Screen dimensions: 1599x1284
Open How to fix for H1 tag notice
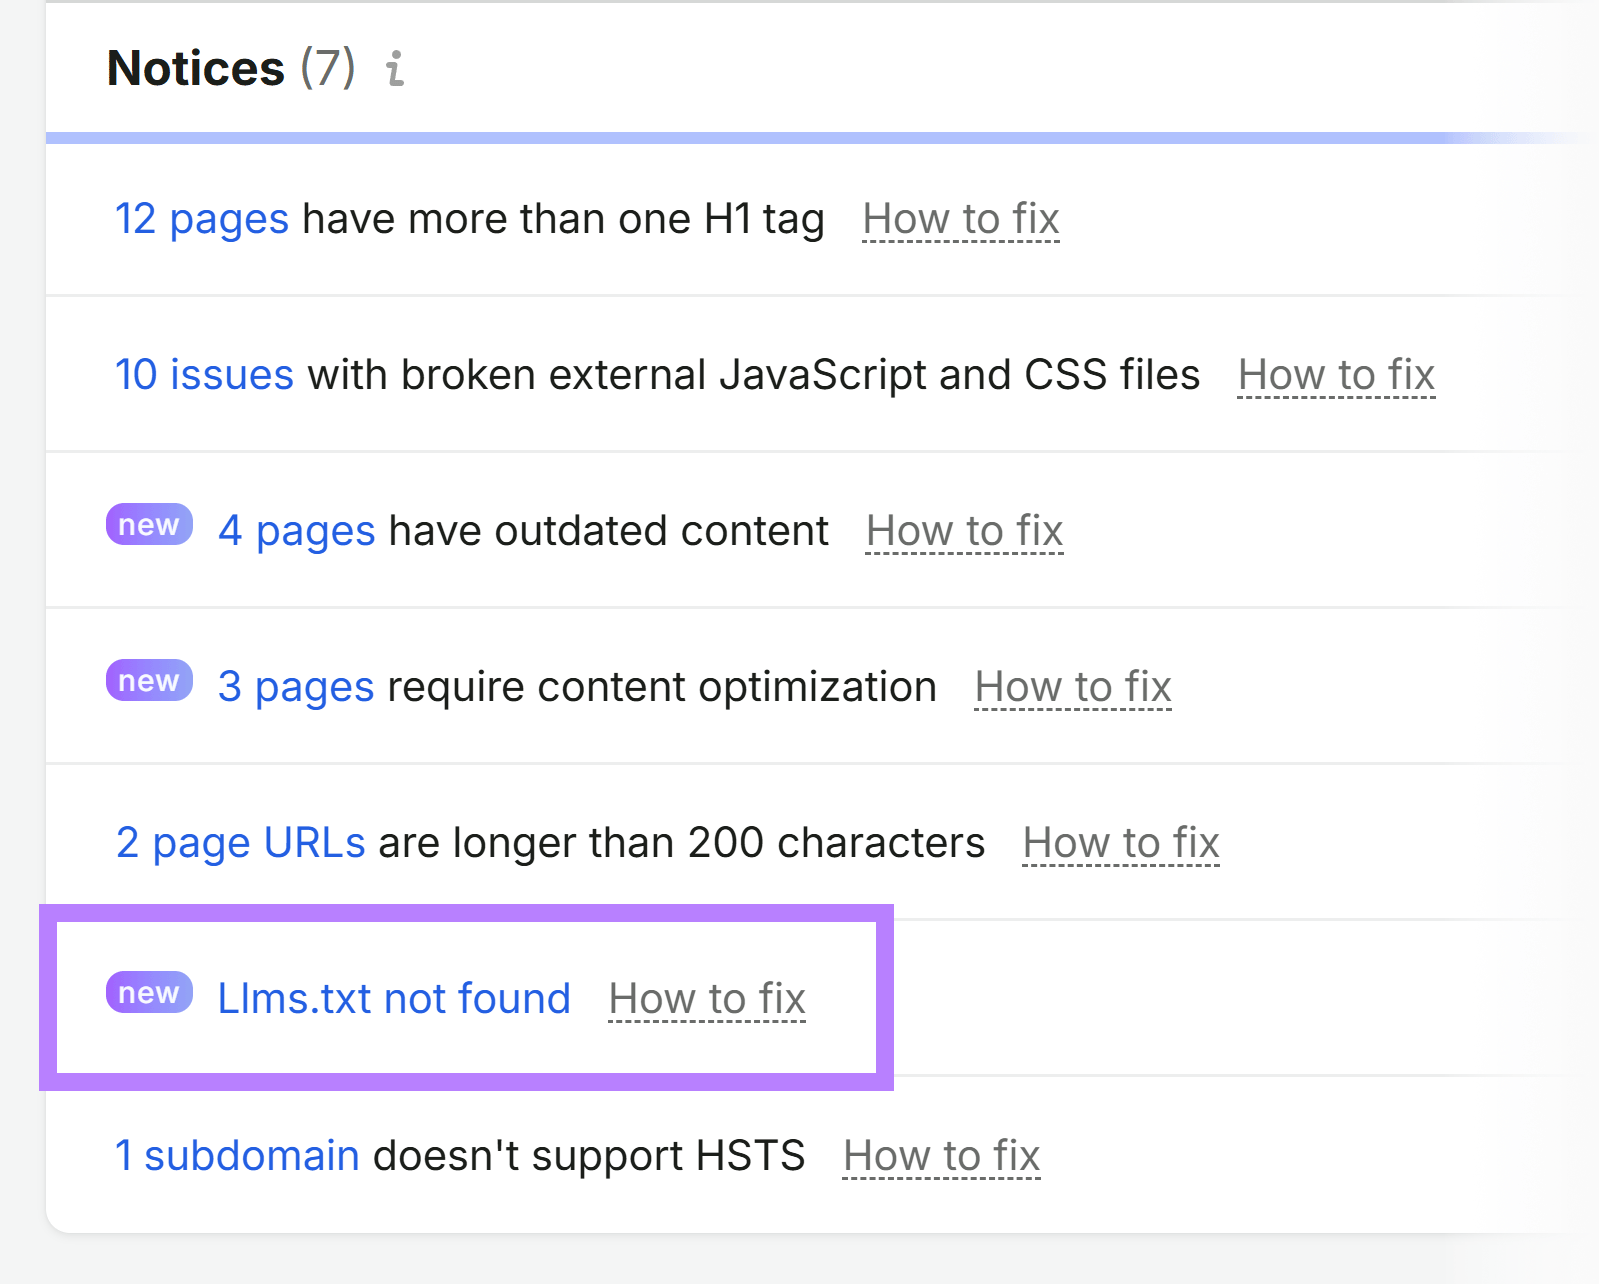961,219
